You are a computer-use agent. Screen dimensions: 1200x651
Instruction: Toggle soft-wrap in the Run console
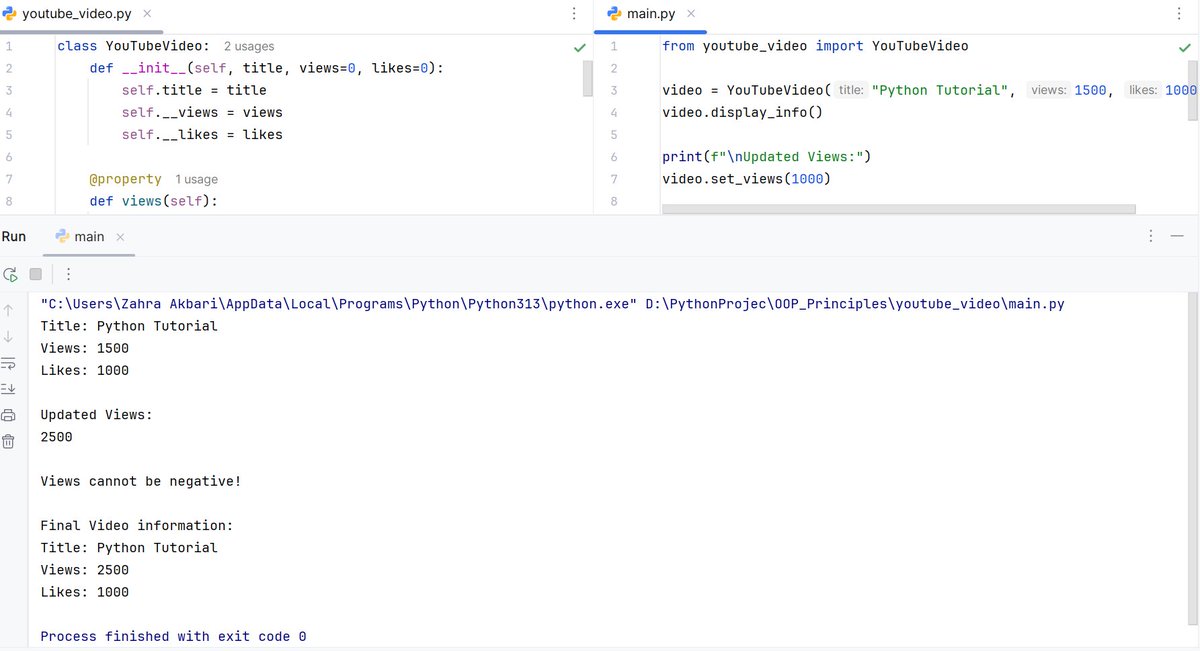pos(8,362)
